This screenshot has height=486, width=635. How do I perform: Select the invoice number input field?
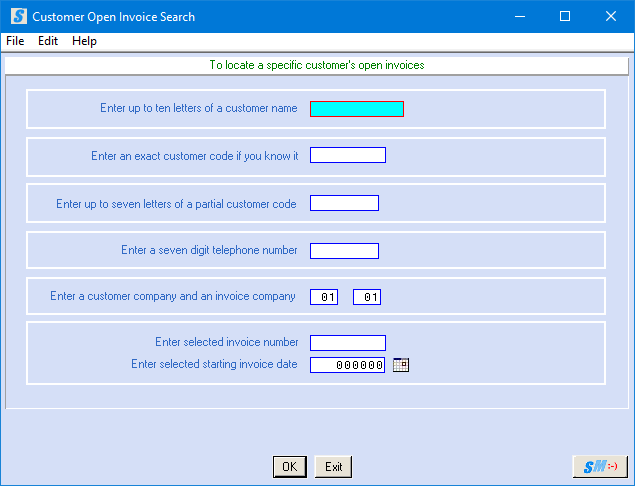(347, 343)
